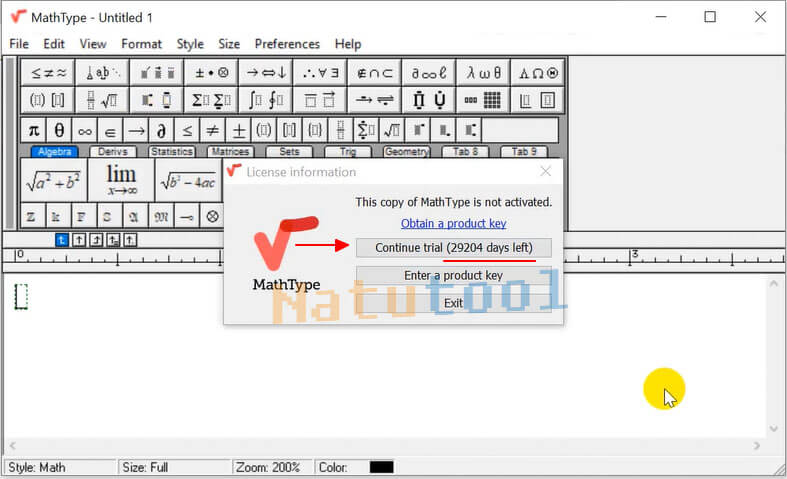The image size is (787, 479).
Task: Switch to Tab 8
Action: coord(465,152)
